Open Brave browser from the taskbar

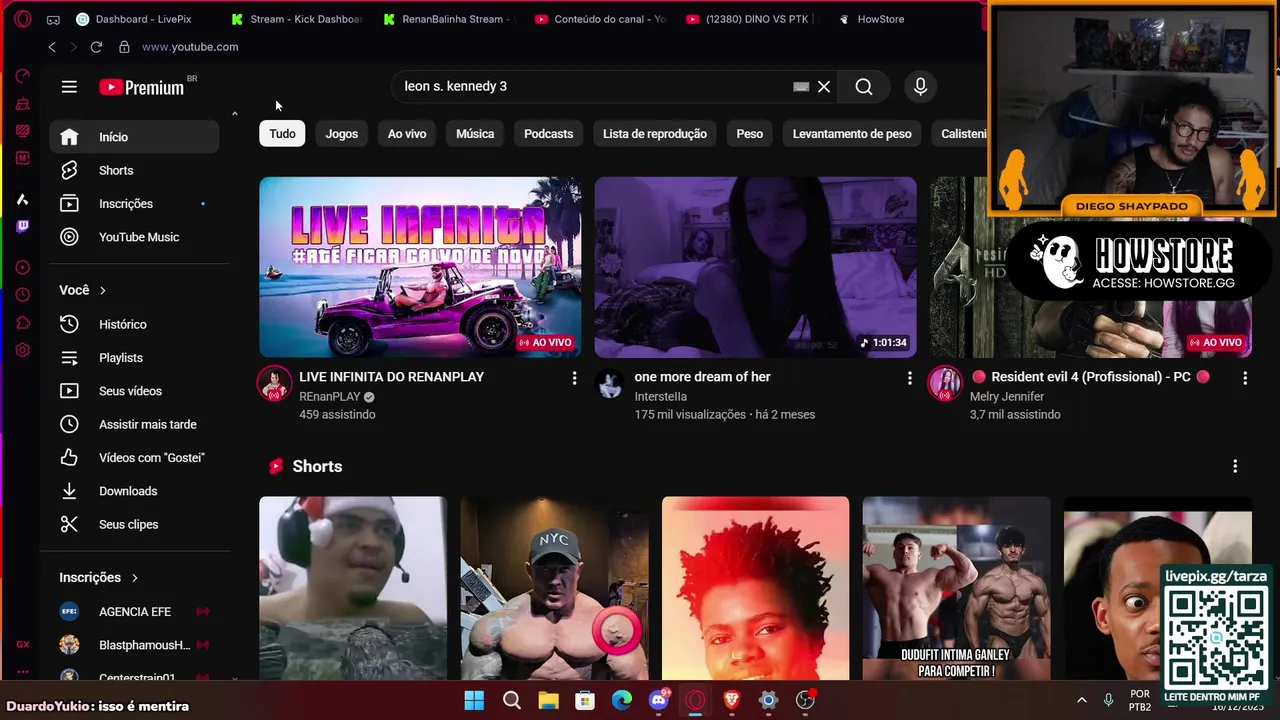tap(732, 700)
